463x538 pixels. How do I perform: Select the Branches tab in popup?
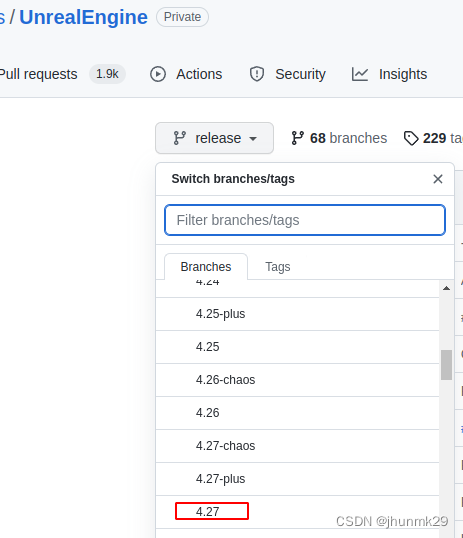point(206,267)
